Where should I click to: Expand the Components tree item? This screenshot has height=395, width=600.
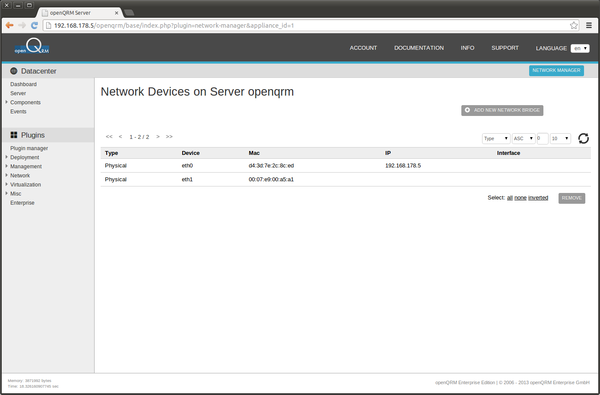7,102
